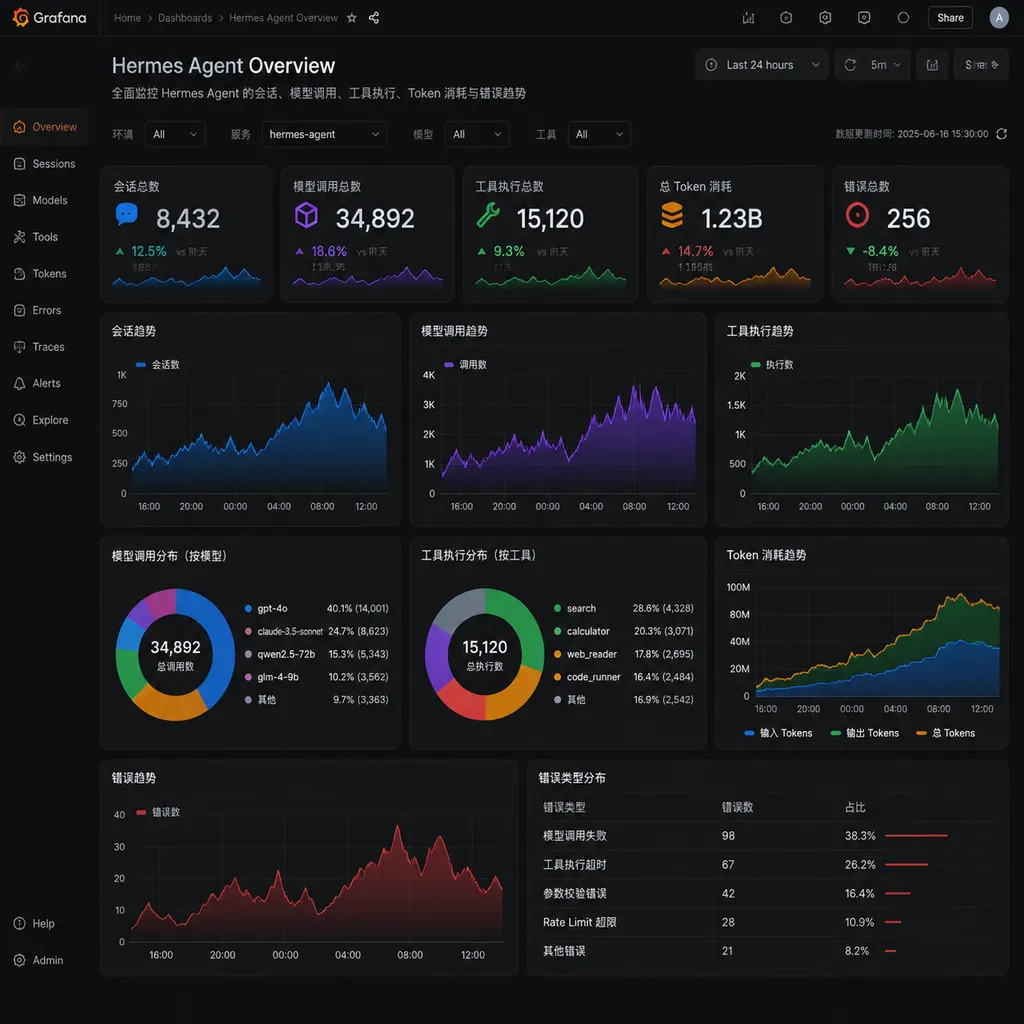Image resolution: width=1024 pixels, height=1024 pixels.
Task: Open the 5m refresh interval dropdown
Action: (886, 65)
